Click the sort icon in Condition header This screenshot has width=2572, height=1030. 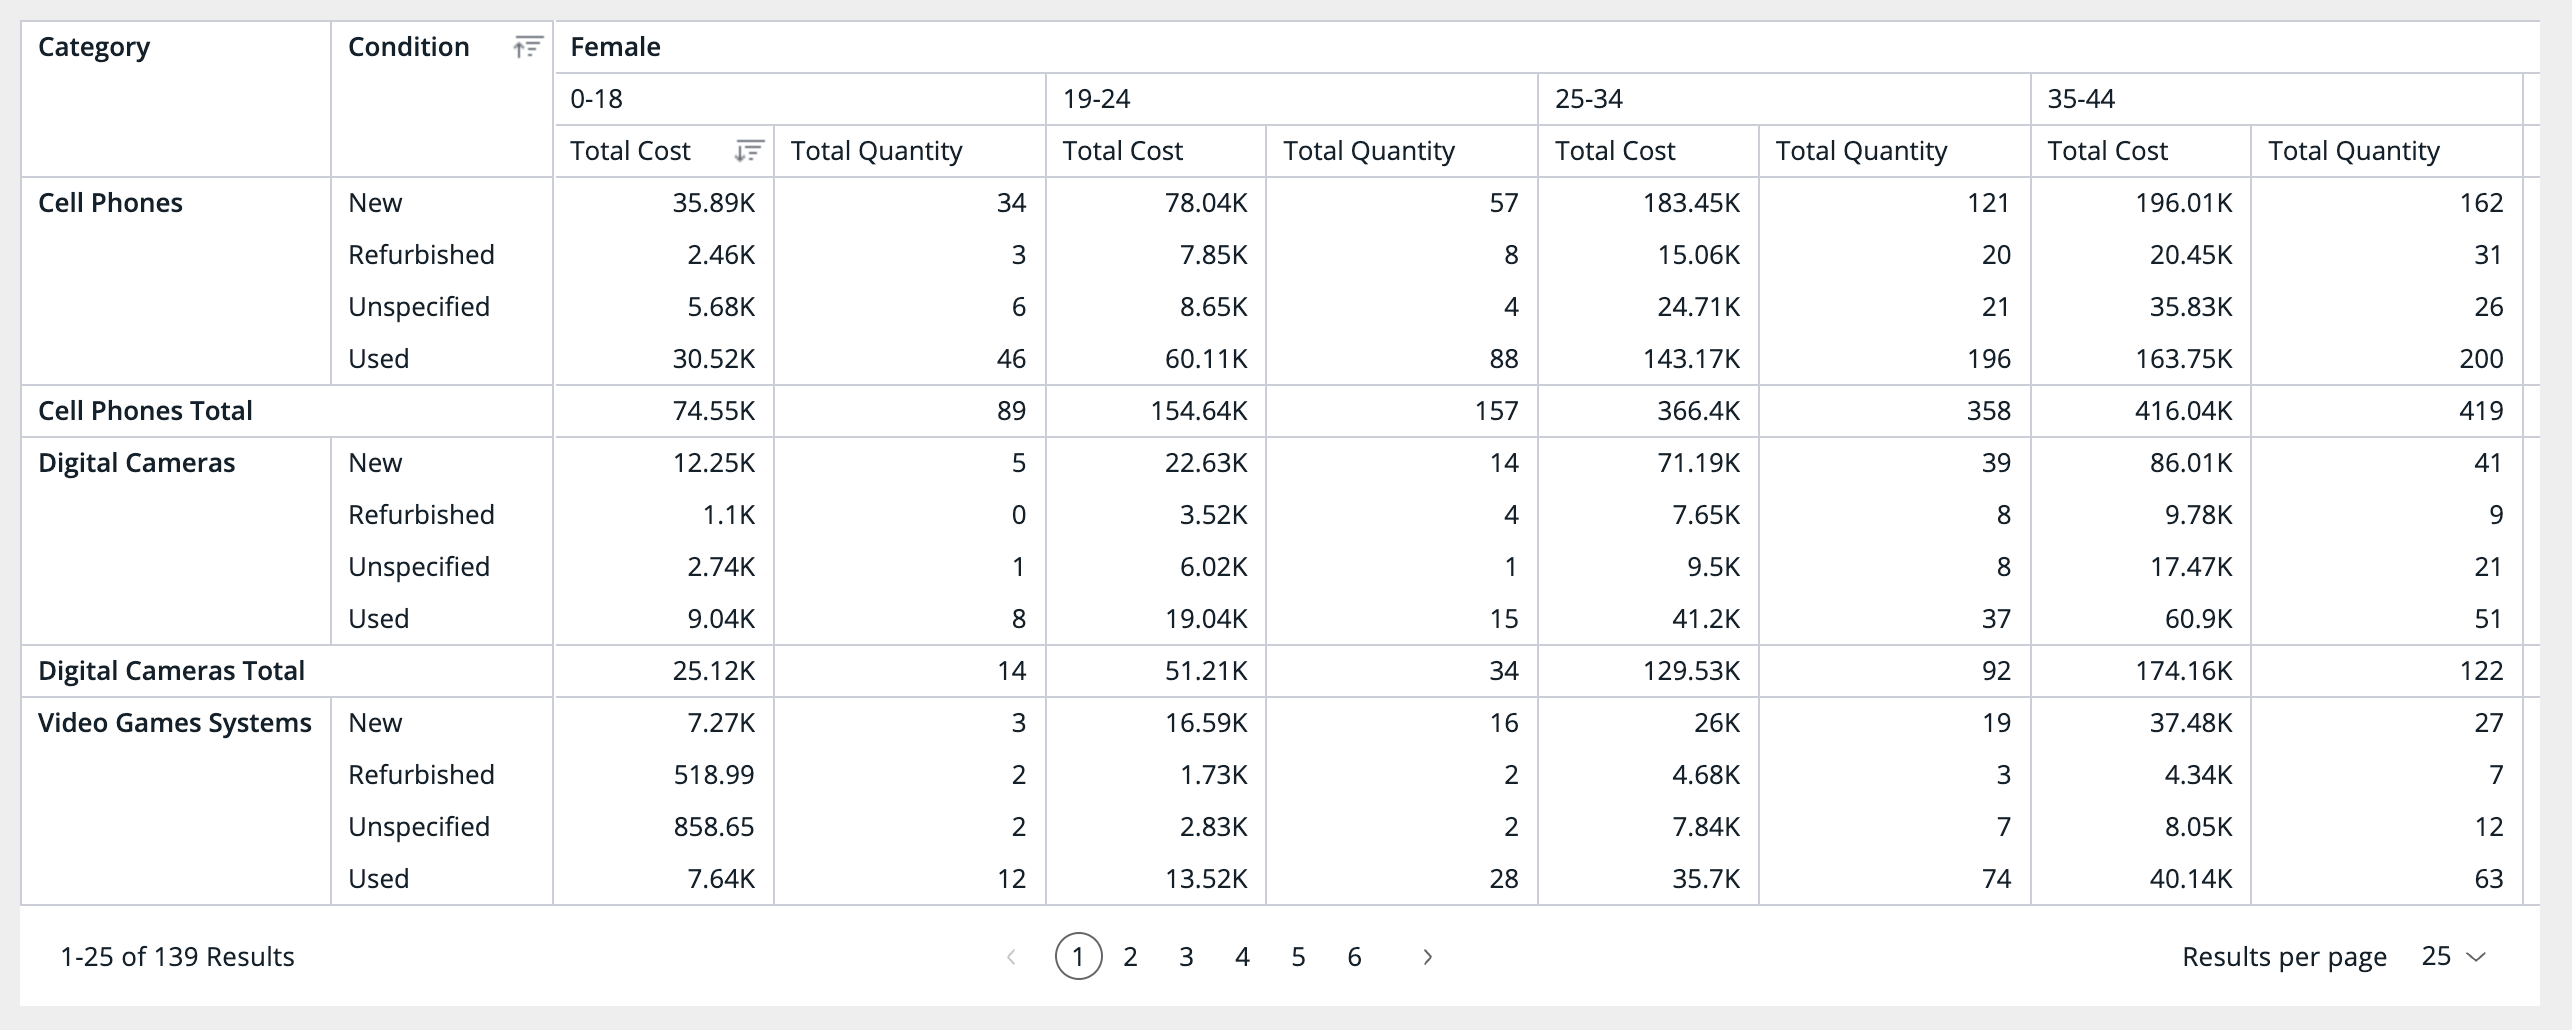[527, 47]
